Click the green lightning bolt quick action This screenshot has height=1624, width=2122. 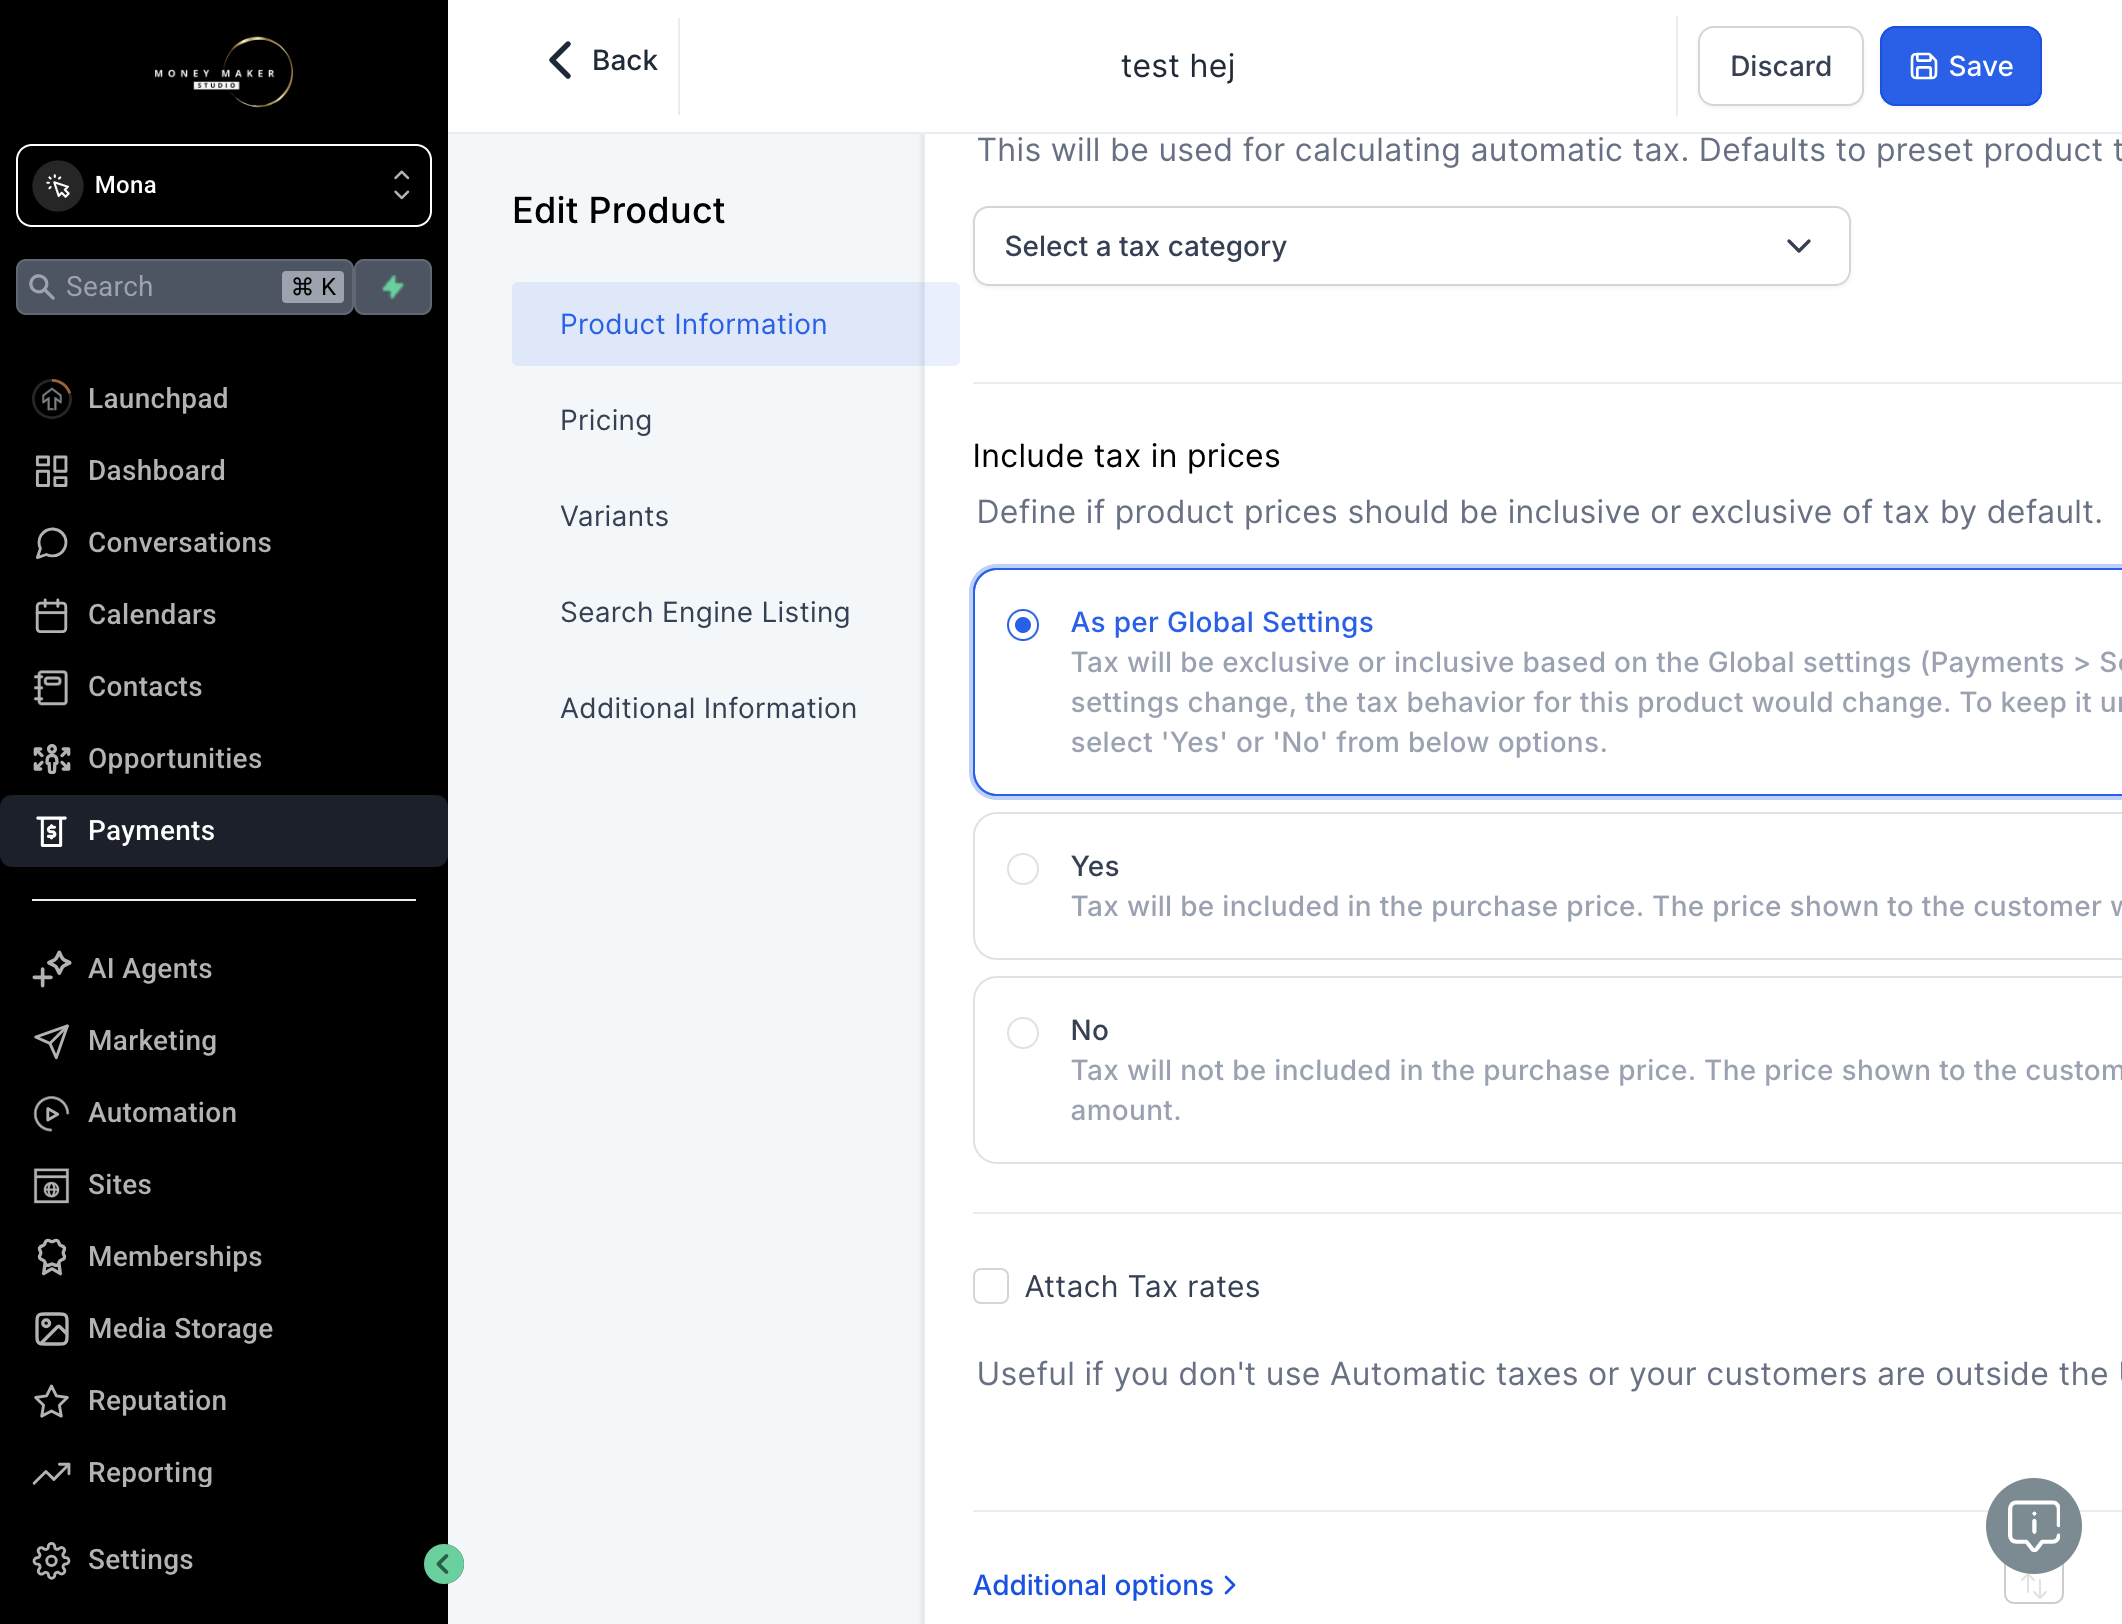pyautogui.click(x=393, y=287)
